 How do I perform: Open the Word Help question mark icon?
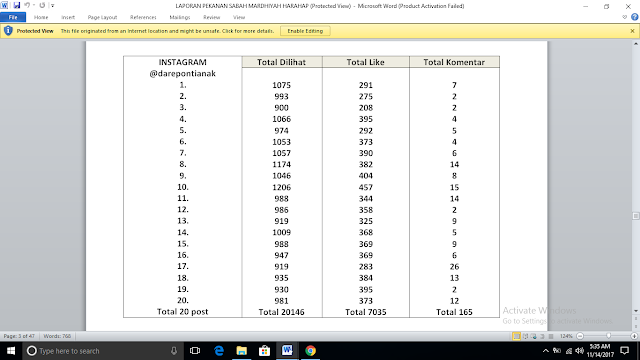click(635, 17)
